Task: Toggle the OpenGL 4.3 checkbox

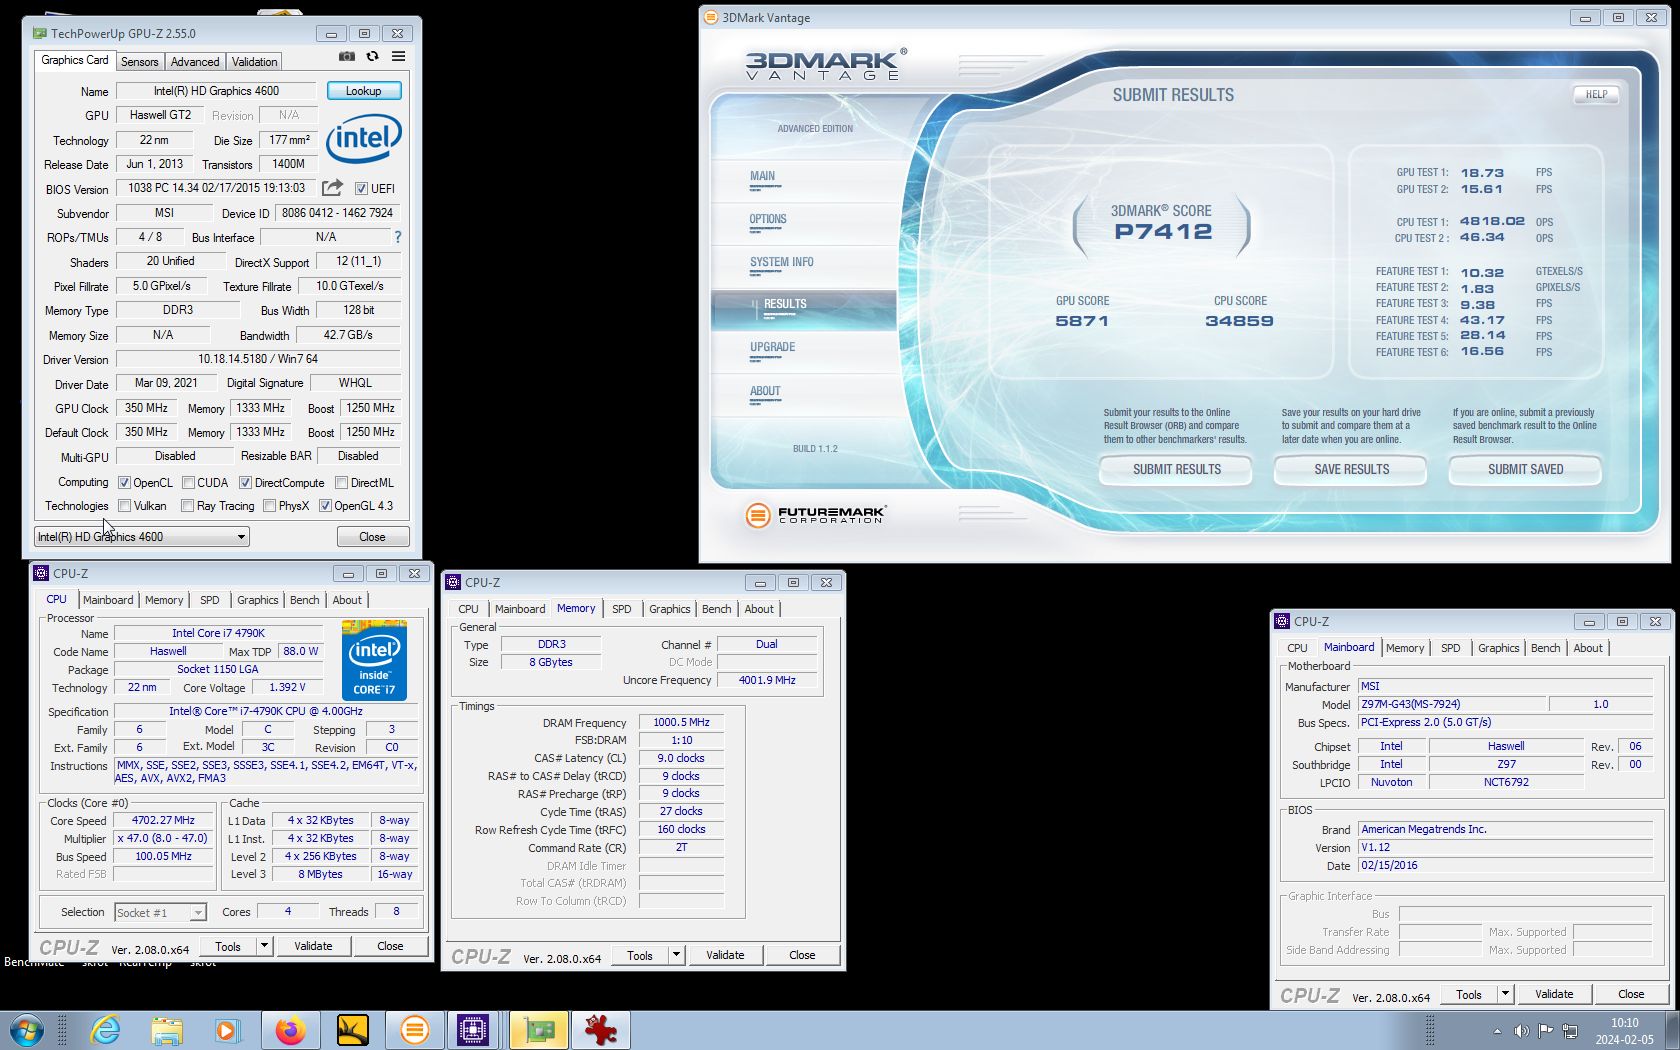Action: [x=325, y=506]
